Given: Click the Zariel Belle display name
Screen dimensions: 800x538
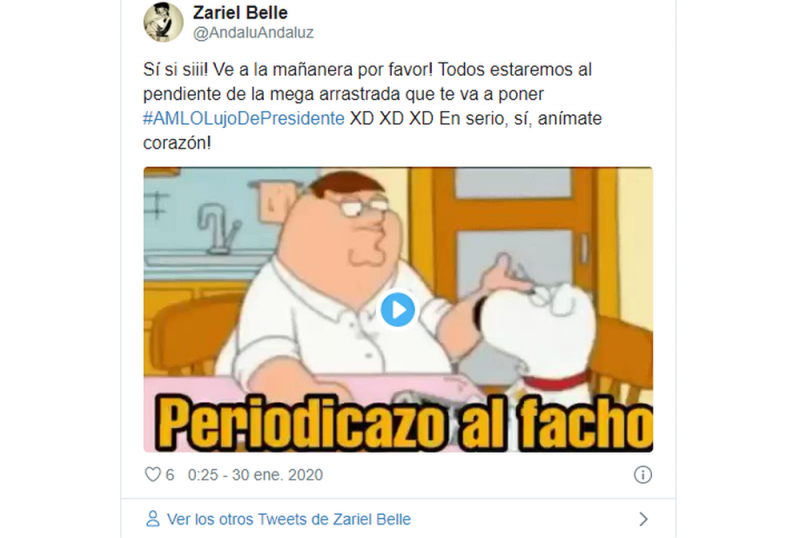Looking at the screenshot, I should click(x=240, y=12).
